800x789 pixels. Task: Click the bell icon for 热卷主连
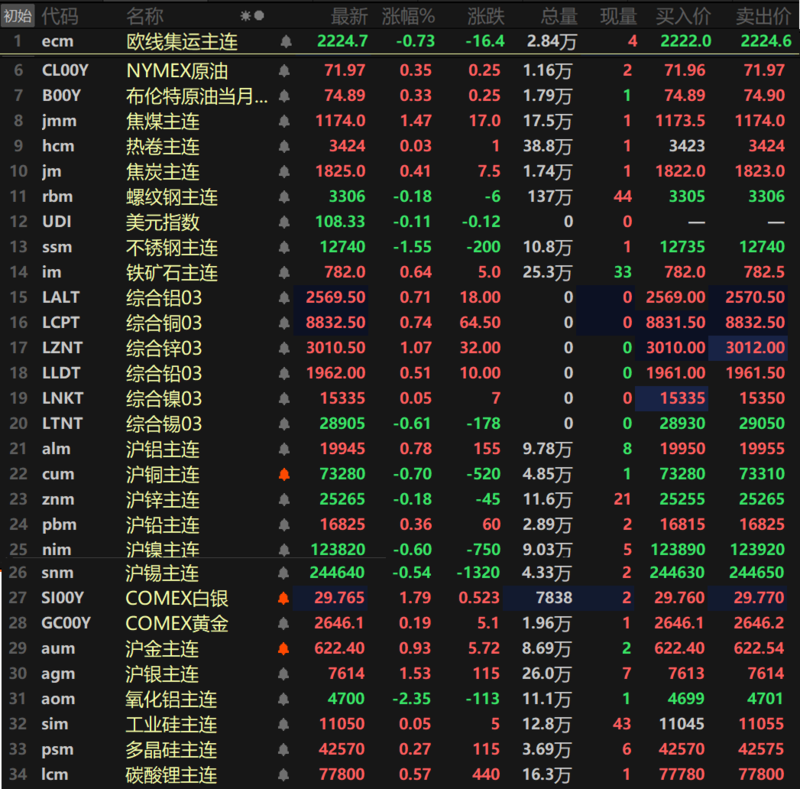point(284,146)
